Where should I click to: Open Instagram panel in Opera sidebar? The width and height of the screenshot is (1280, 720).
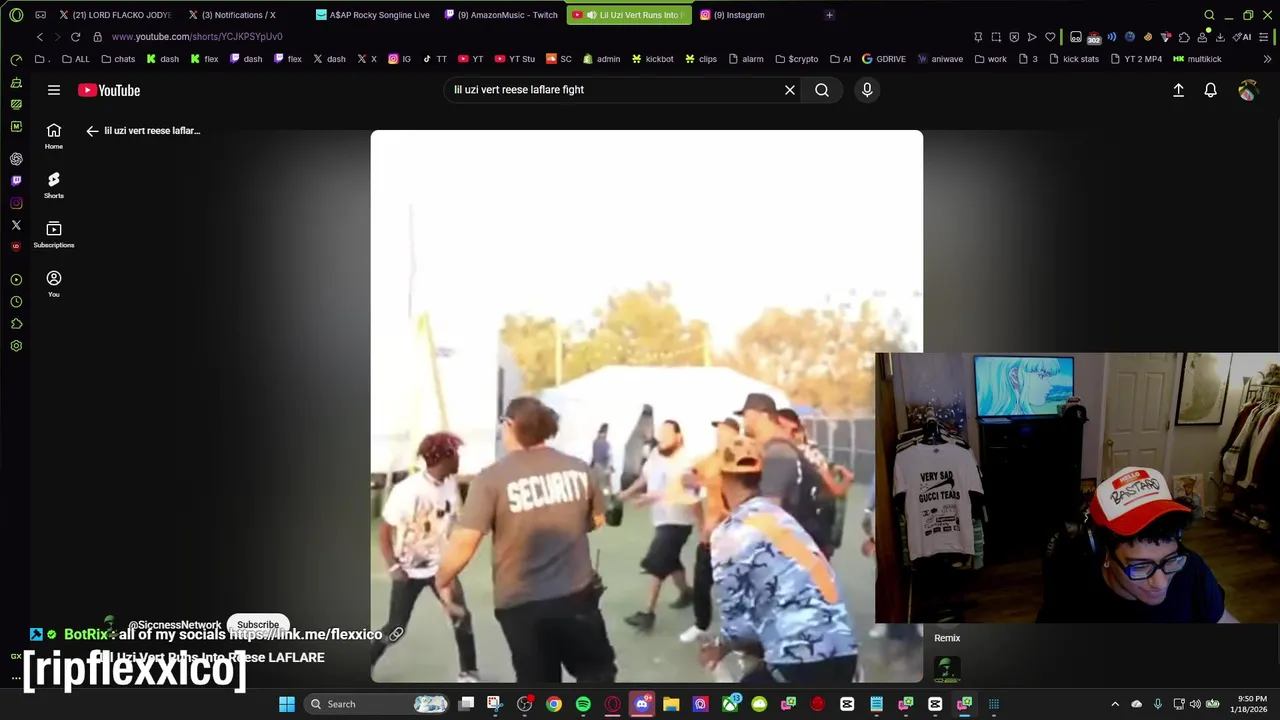[x=16, y=203]
